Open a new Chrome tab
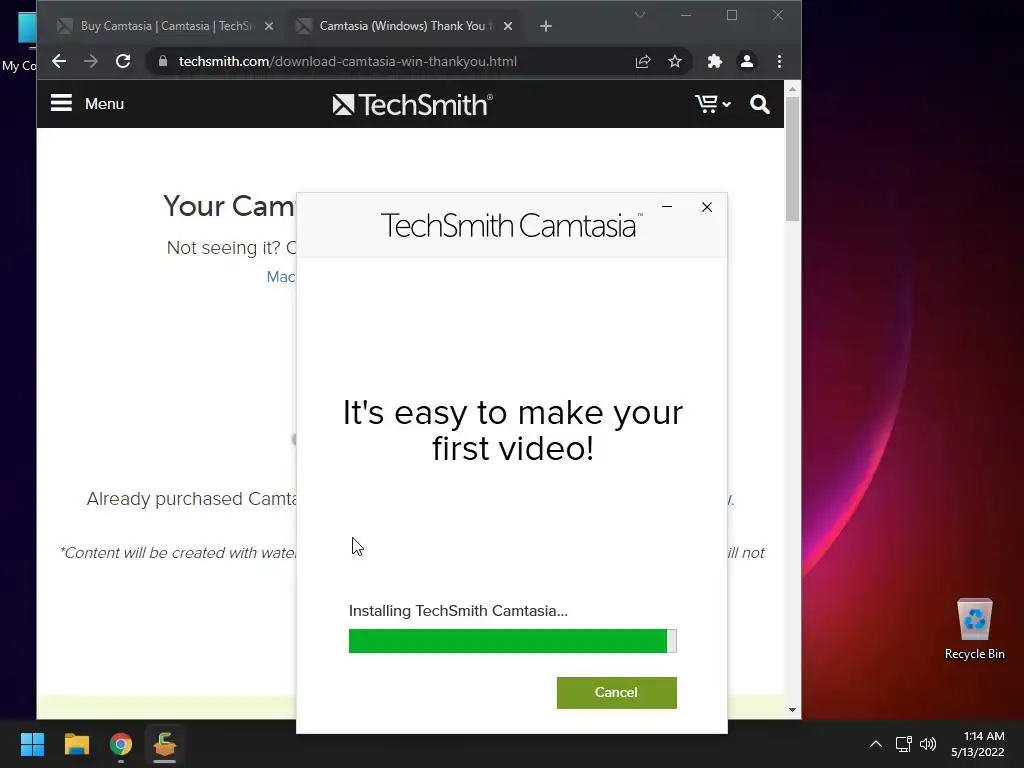Image resolution: width=1024 pixels, height=768 pixels. tap(546, 26)
